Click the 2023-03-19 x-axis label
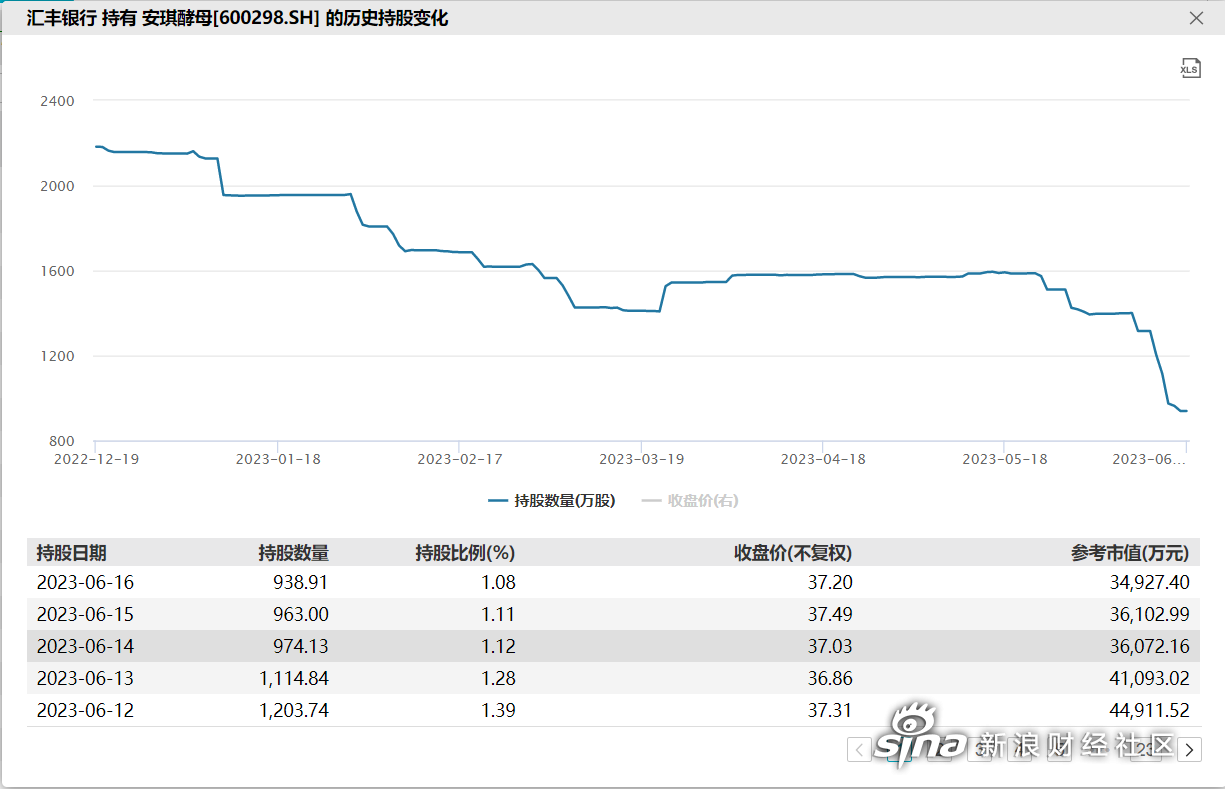1225x789 pixels. click(x=641, y=459)
